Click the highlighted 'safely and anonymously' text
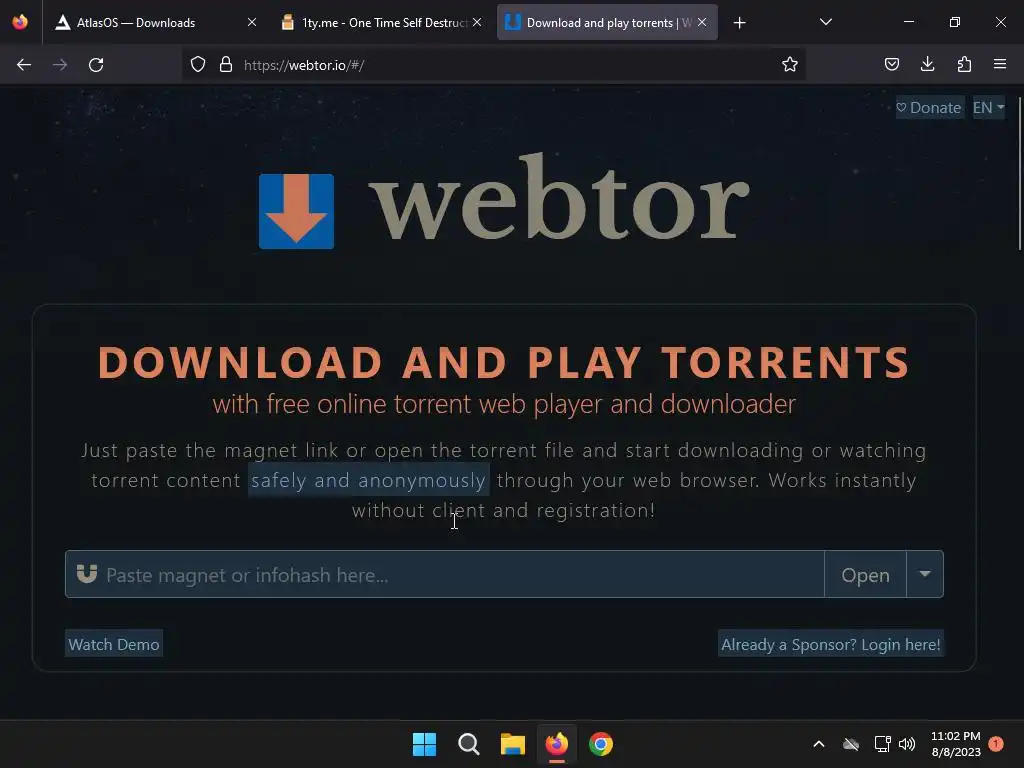The image size is (1024, 768). coord(368,480)
